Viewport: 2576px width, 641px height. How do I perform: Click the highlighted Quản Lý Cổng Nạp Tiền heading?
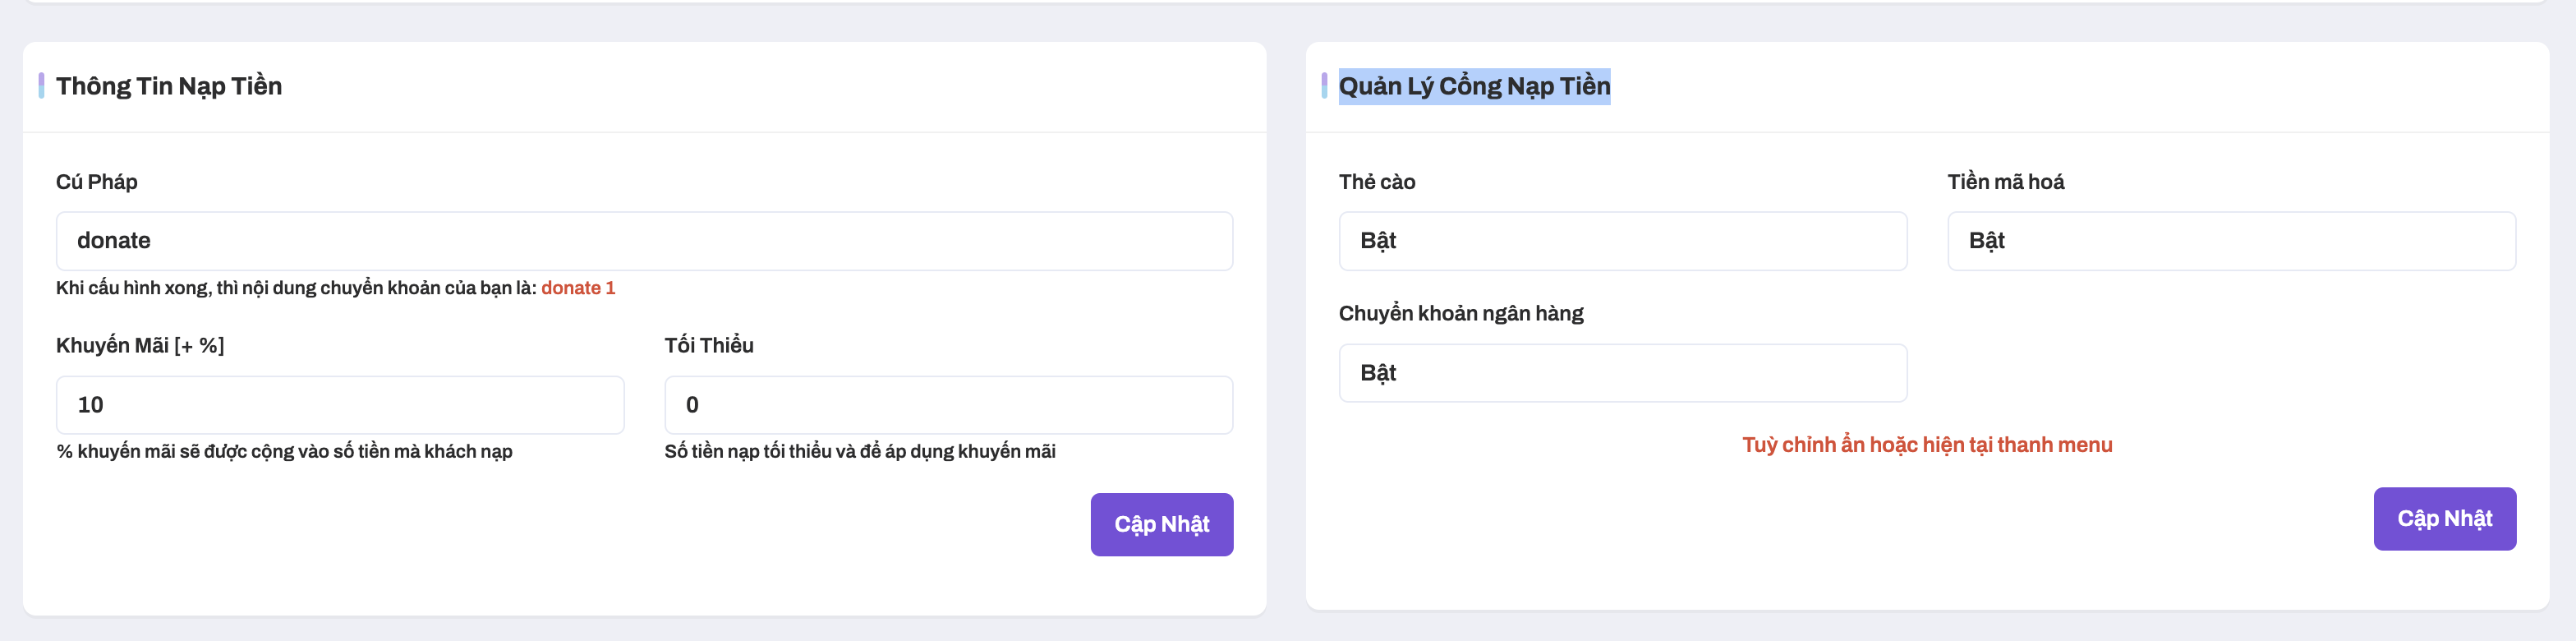[1474, 86]
